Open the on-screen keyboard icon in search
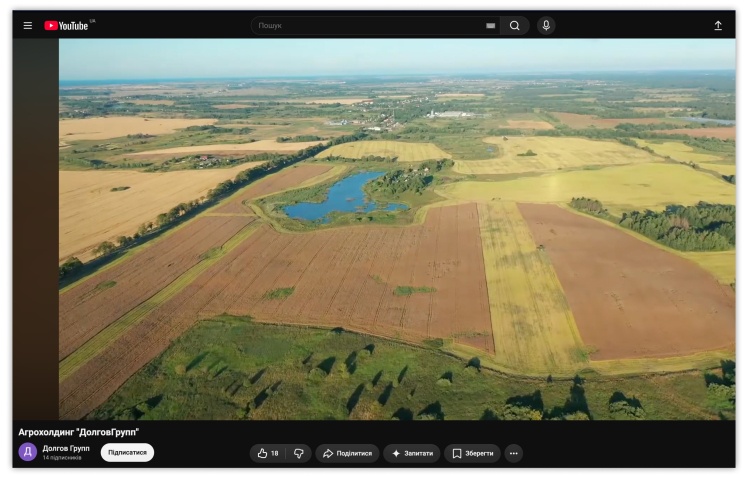The width and height of the screenshot is (748, 478). coord(490,26)
